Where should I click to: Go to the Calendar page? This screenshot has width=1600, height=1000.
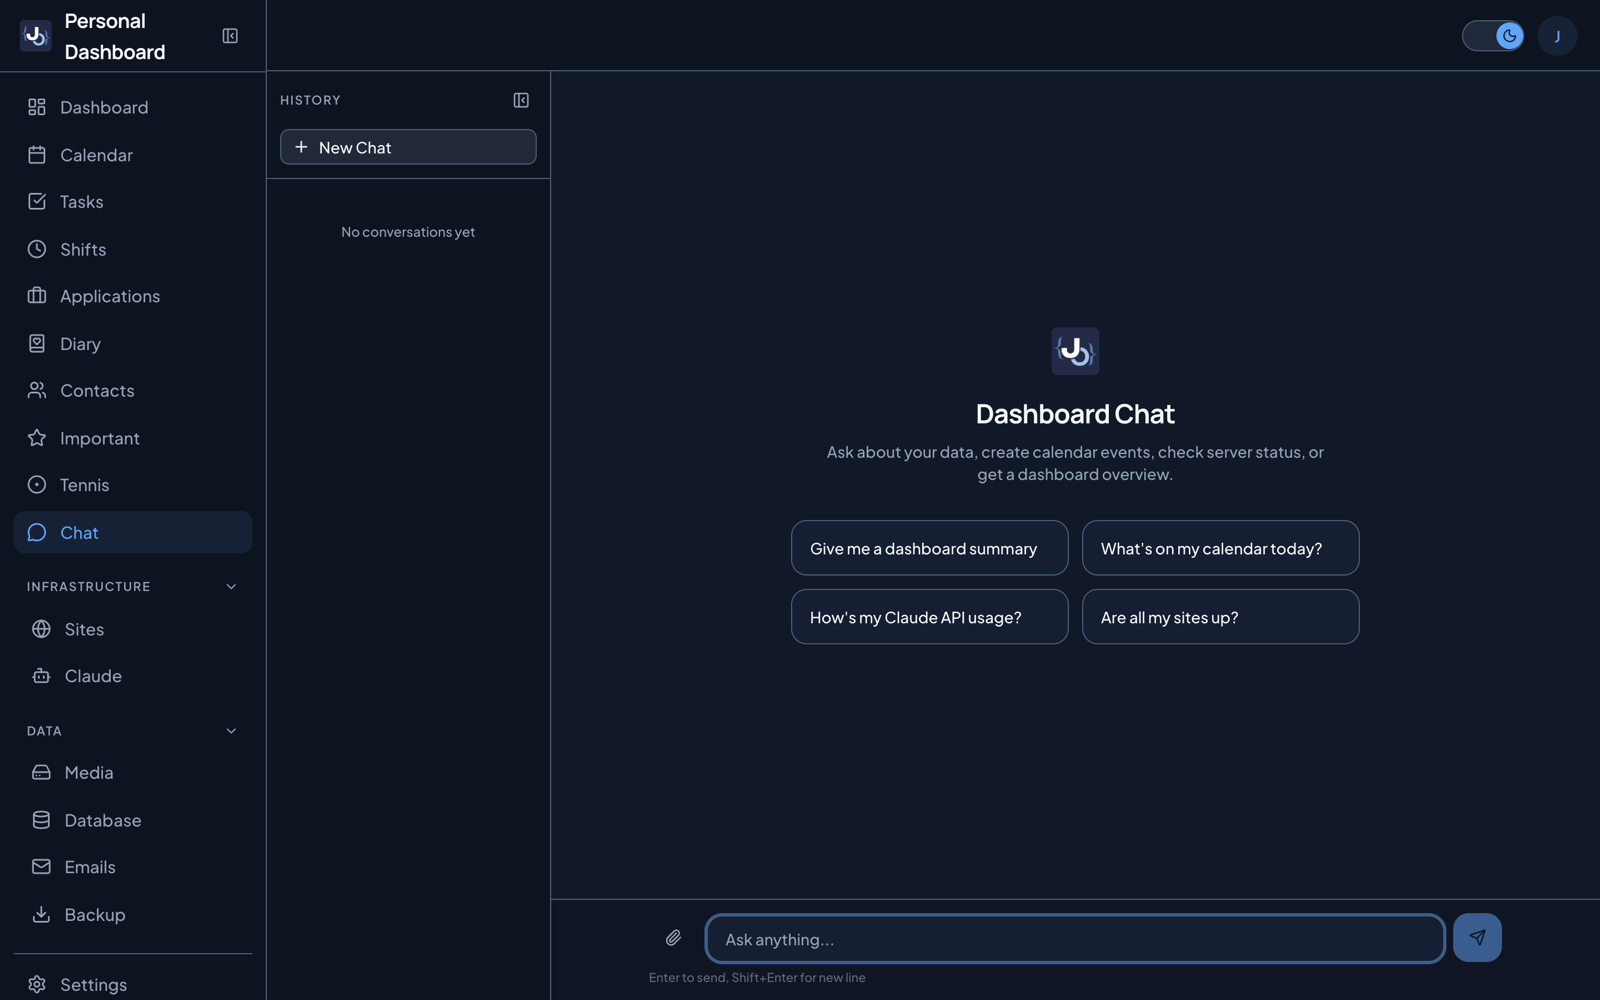[133, 155]
